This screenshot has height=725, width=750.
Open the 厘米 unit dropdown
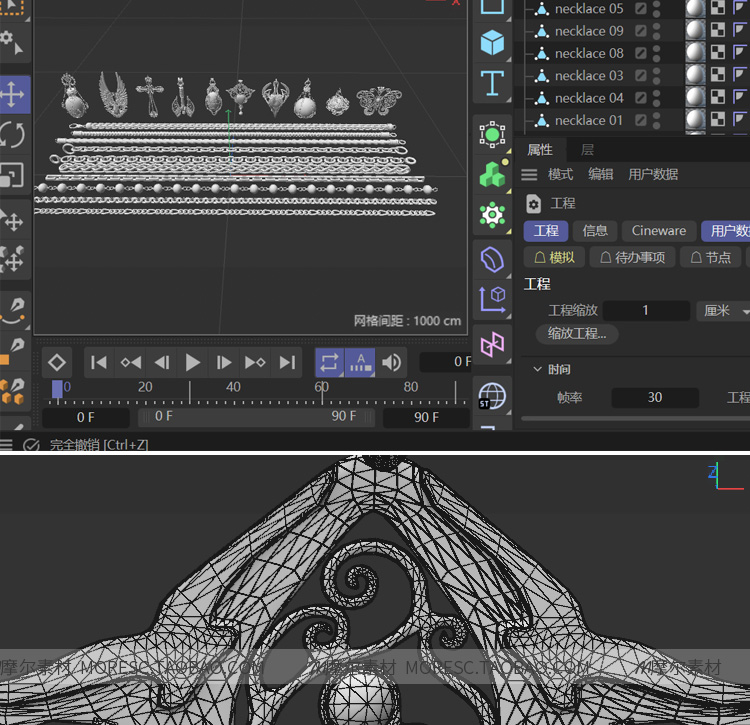pos(723,311)
